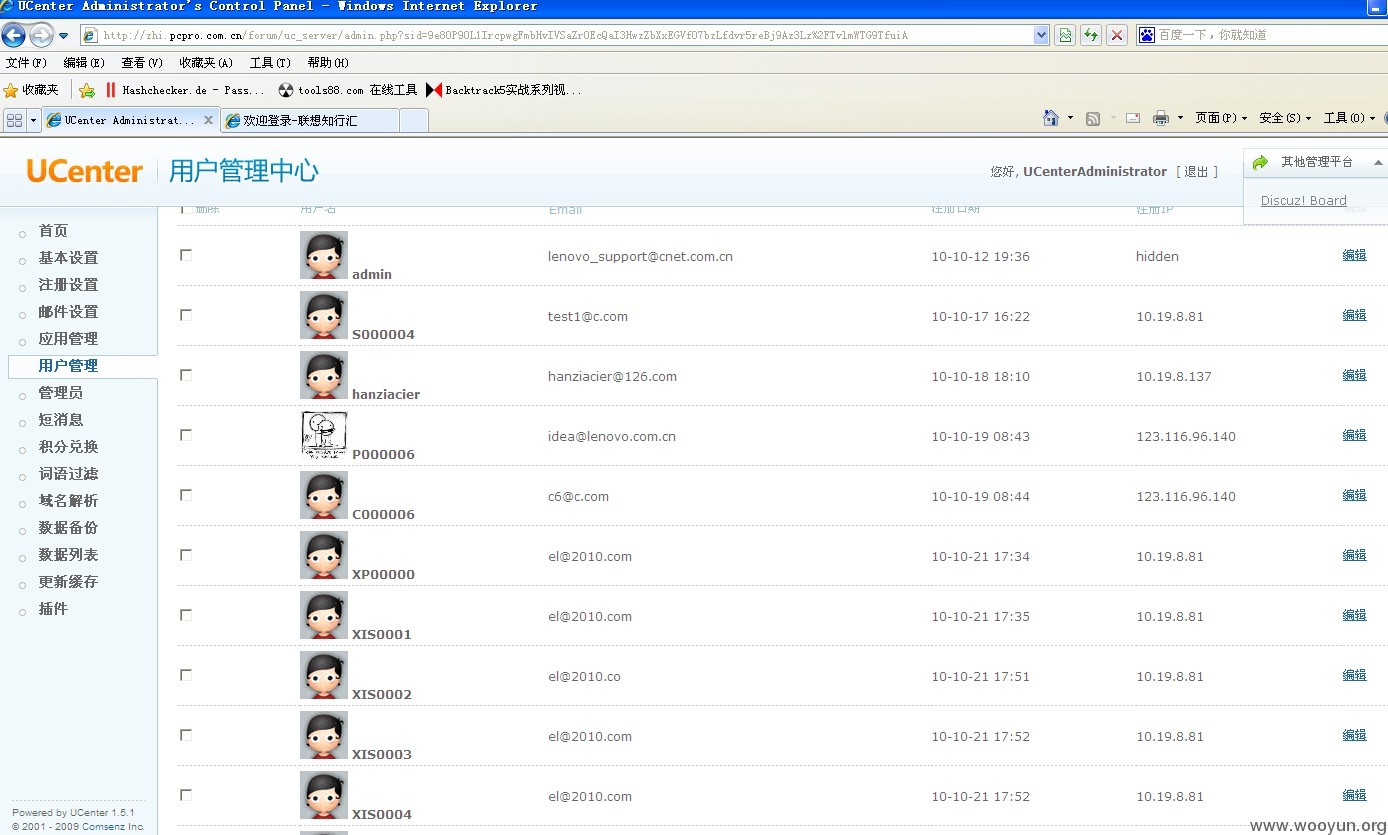Open the address bar history dropdown arrow

1041,35
